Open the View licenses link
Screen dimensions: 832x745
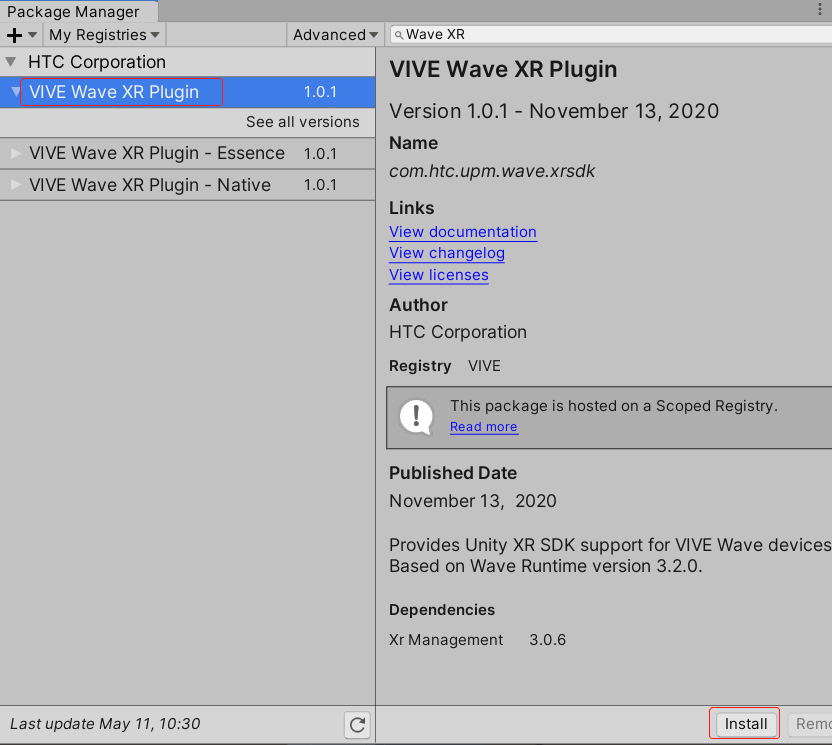click(438, 275)
